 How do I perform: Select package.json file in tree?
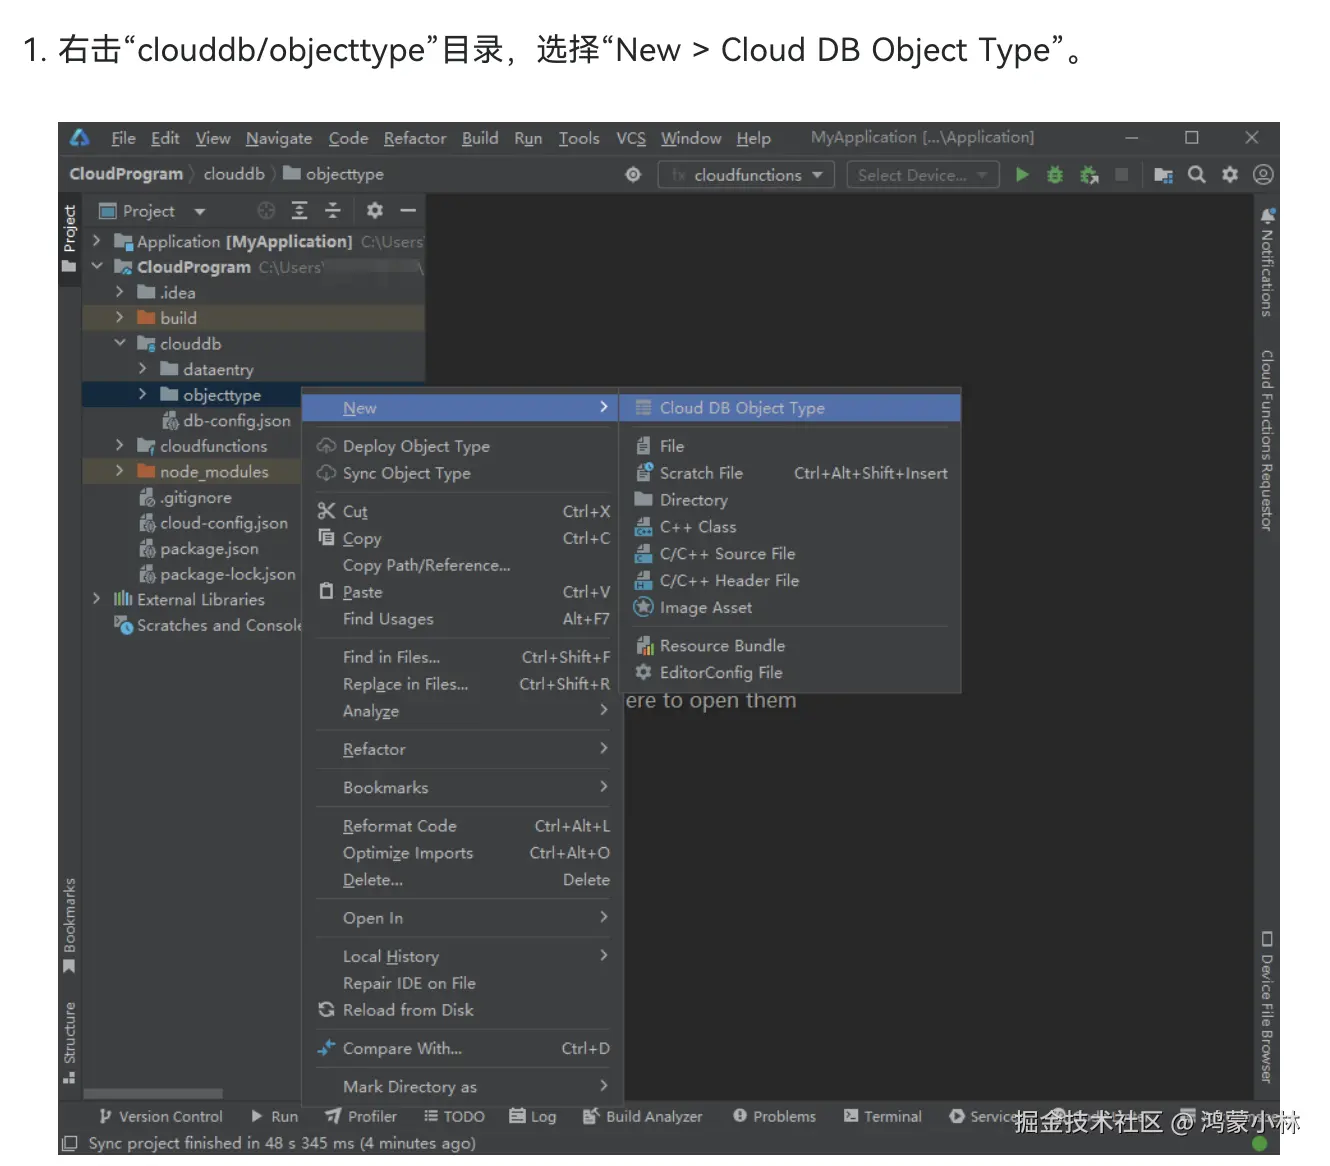[x=199, y=548]
